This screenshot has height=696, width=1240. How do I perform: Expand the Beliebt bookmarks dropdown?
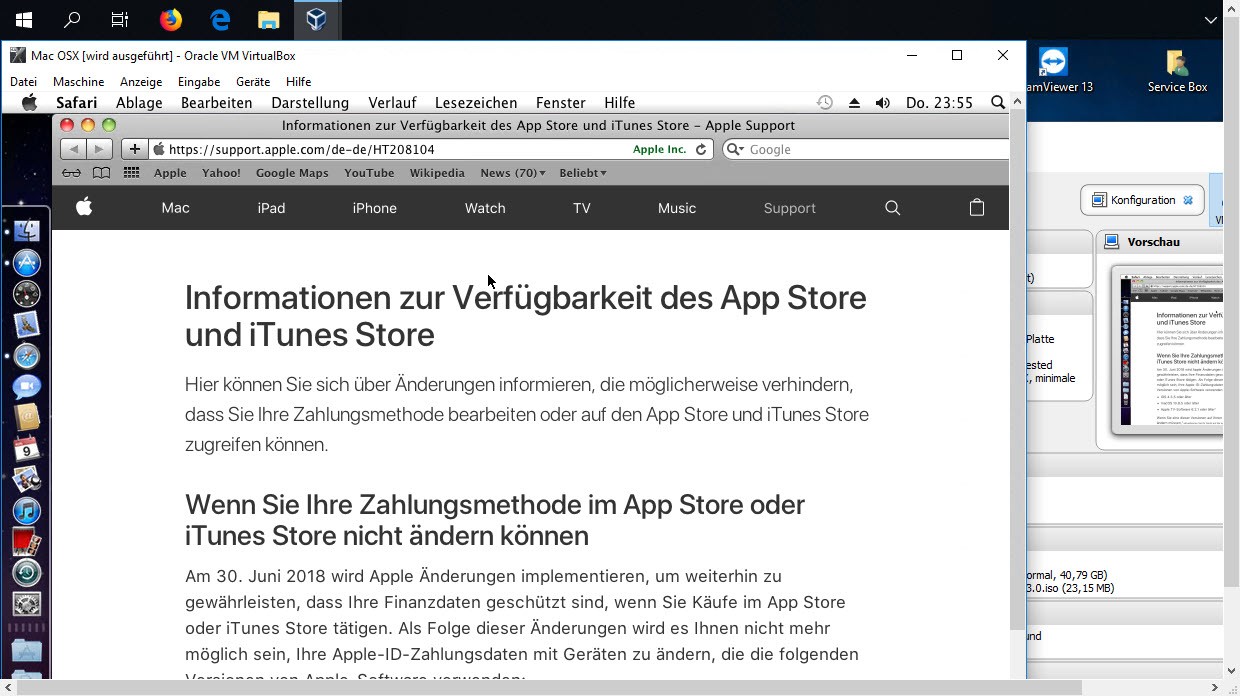tap(583, 173)
